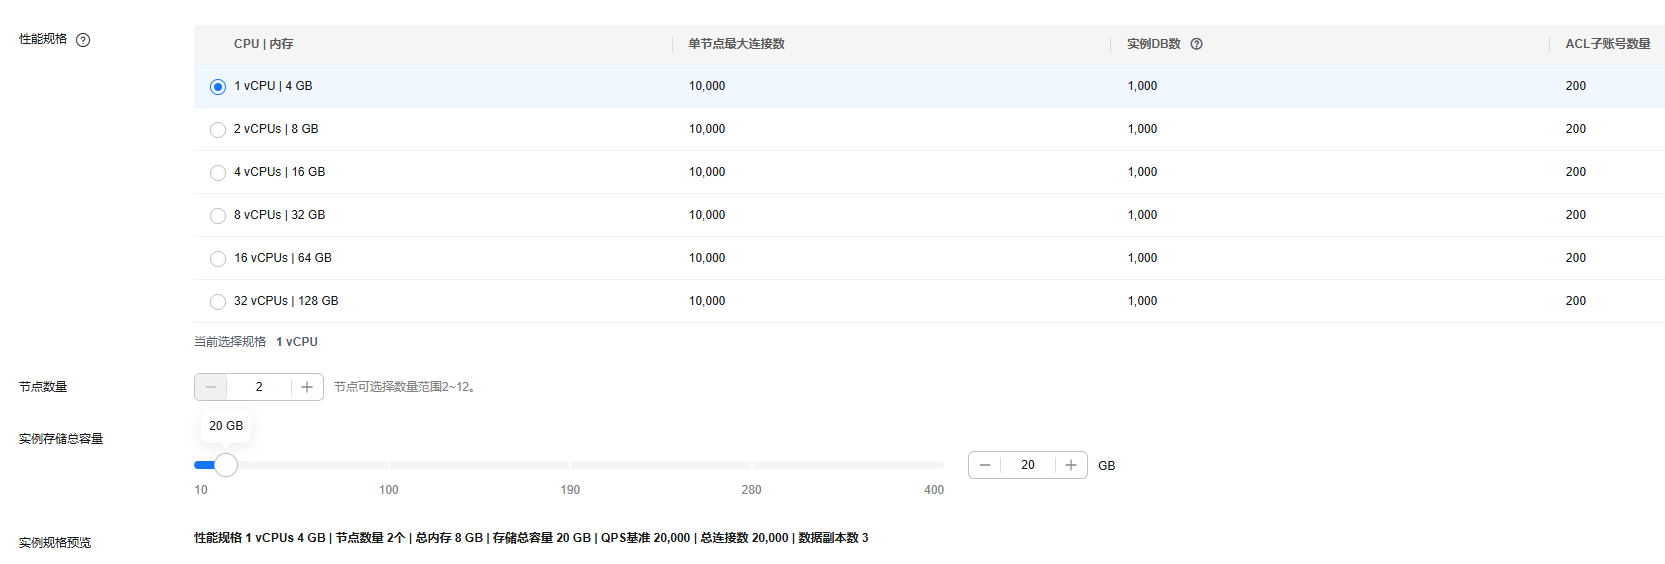Screen dimensions: 1665x564
Task: Click the 10 minimum slider label
Action: click(x=201, y=490)
